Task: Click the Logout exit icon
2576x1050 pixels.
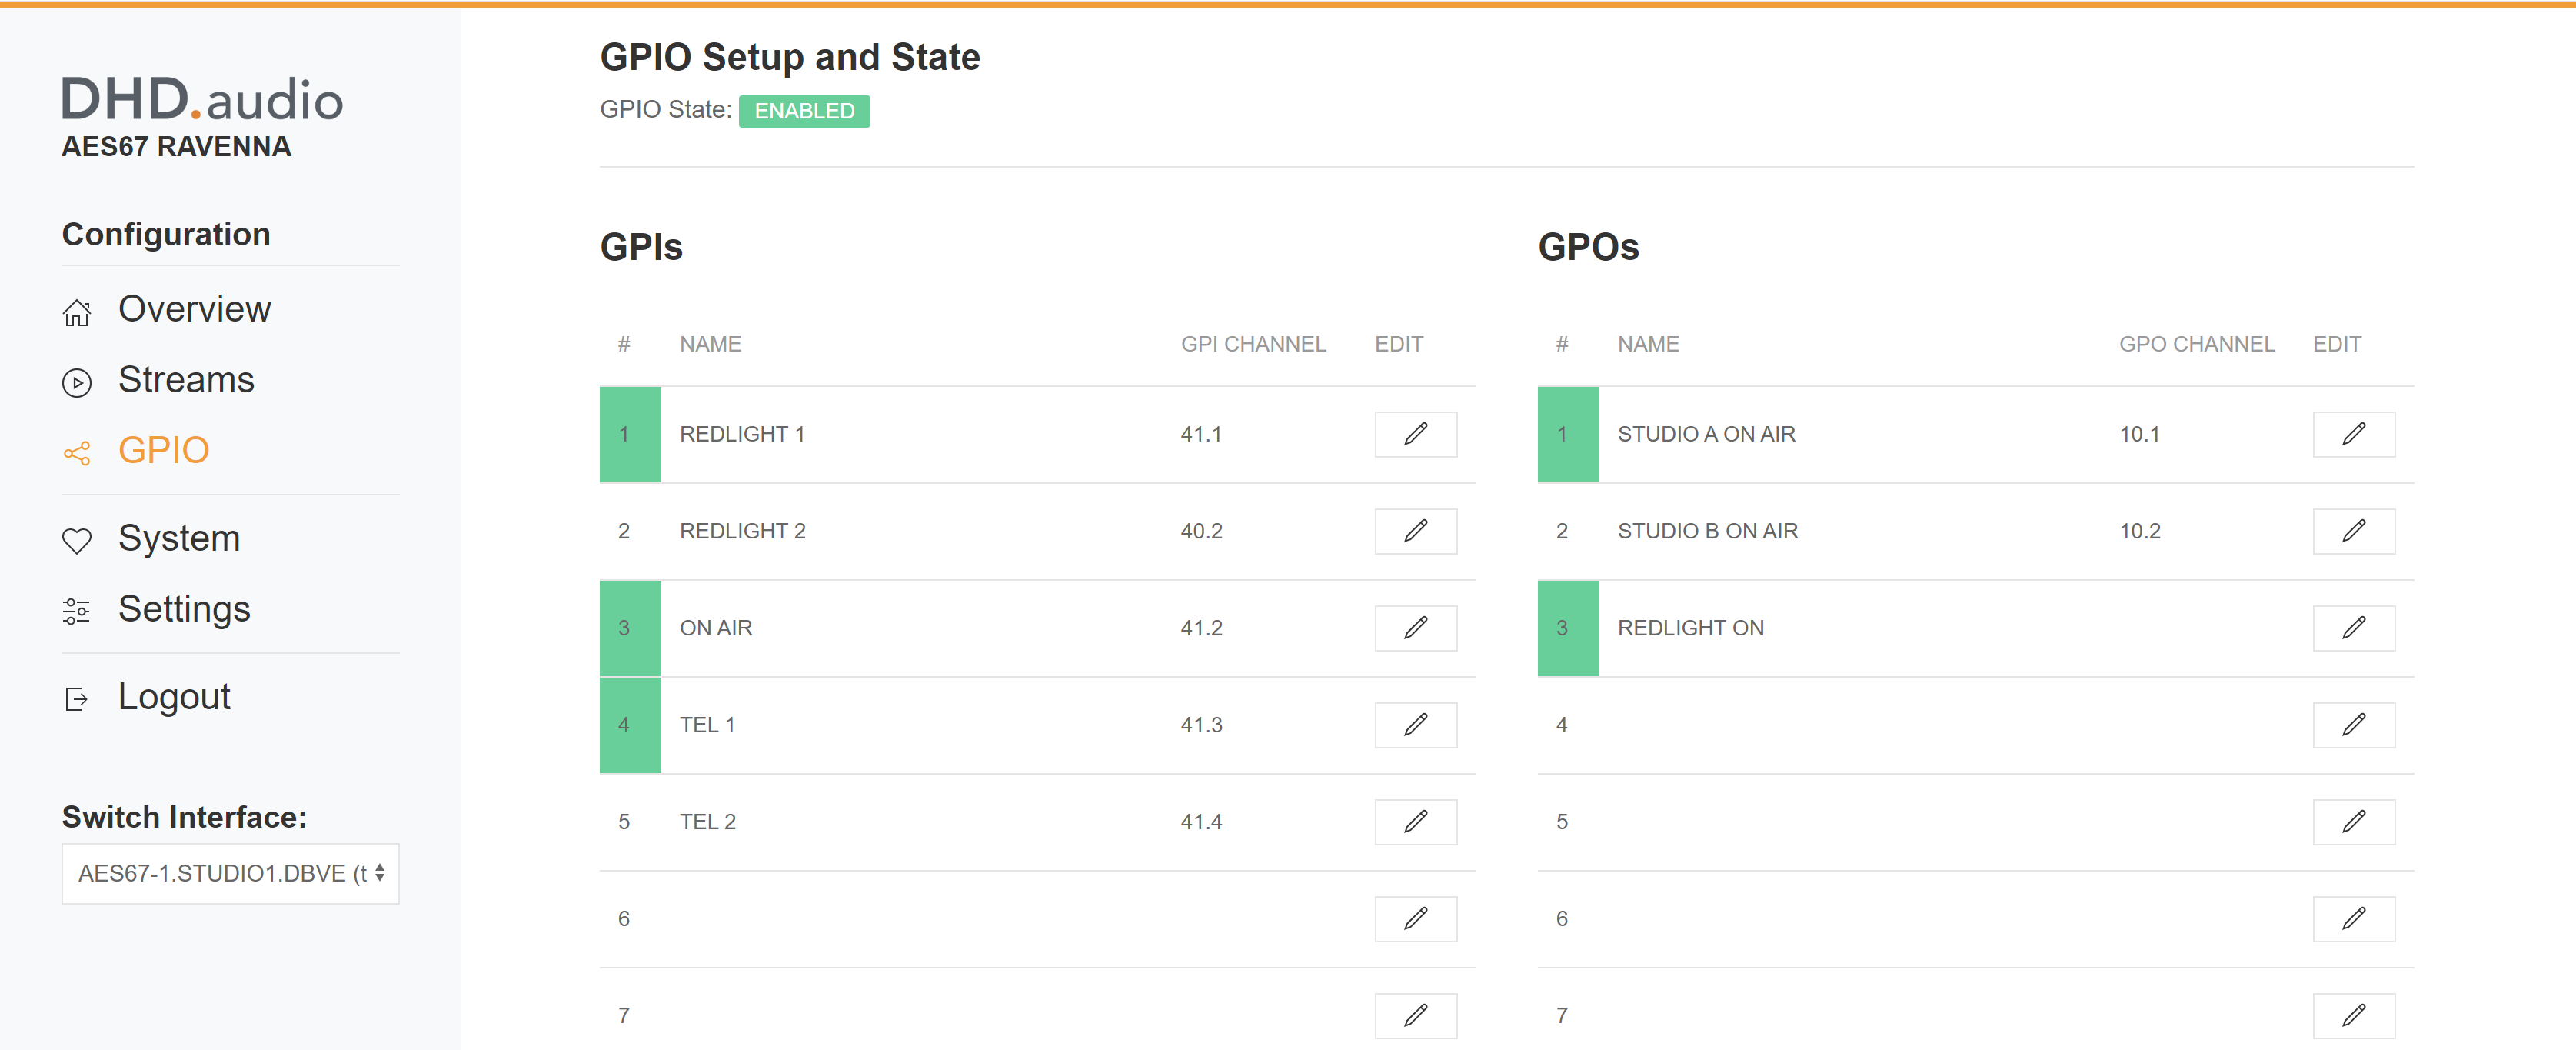Action: [77, 699]
